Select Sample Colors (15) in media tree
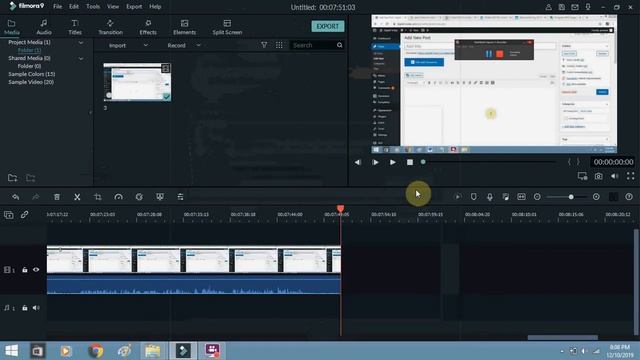 pos(32,74)
